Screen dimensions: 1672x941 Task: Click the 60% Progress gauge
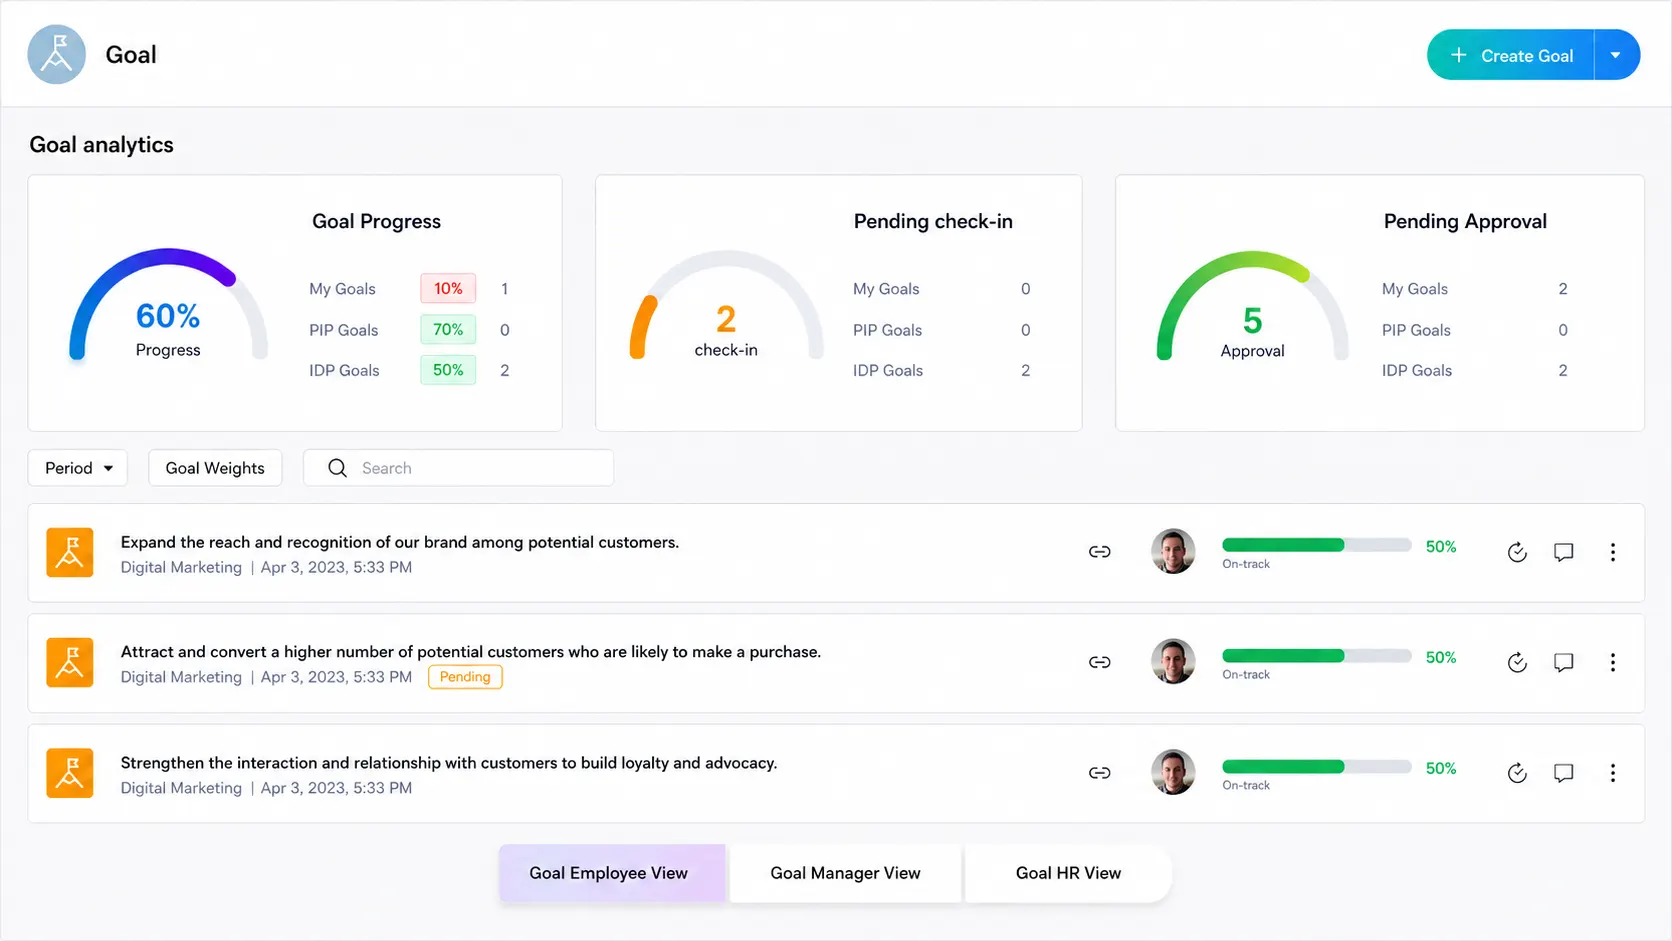click(168, 305)
